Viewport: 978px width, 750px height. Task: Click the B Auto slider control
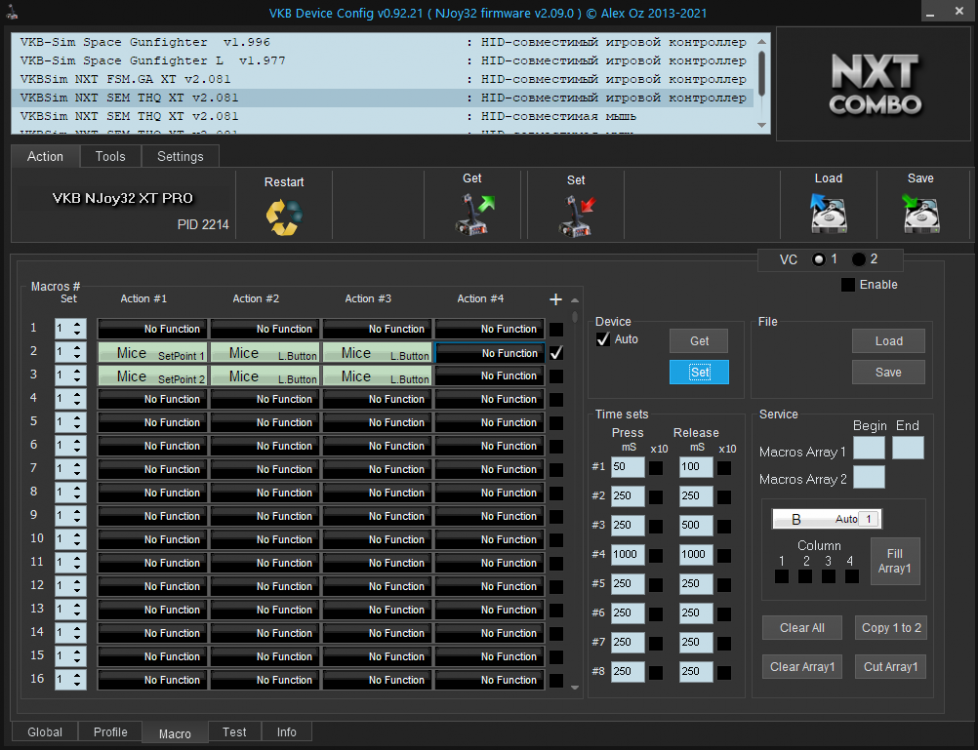click(826, 519)
